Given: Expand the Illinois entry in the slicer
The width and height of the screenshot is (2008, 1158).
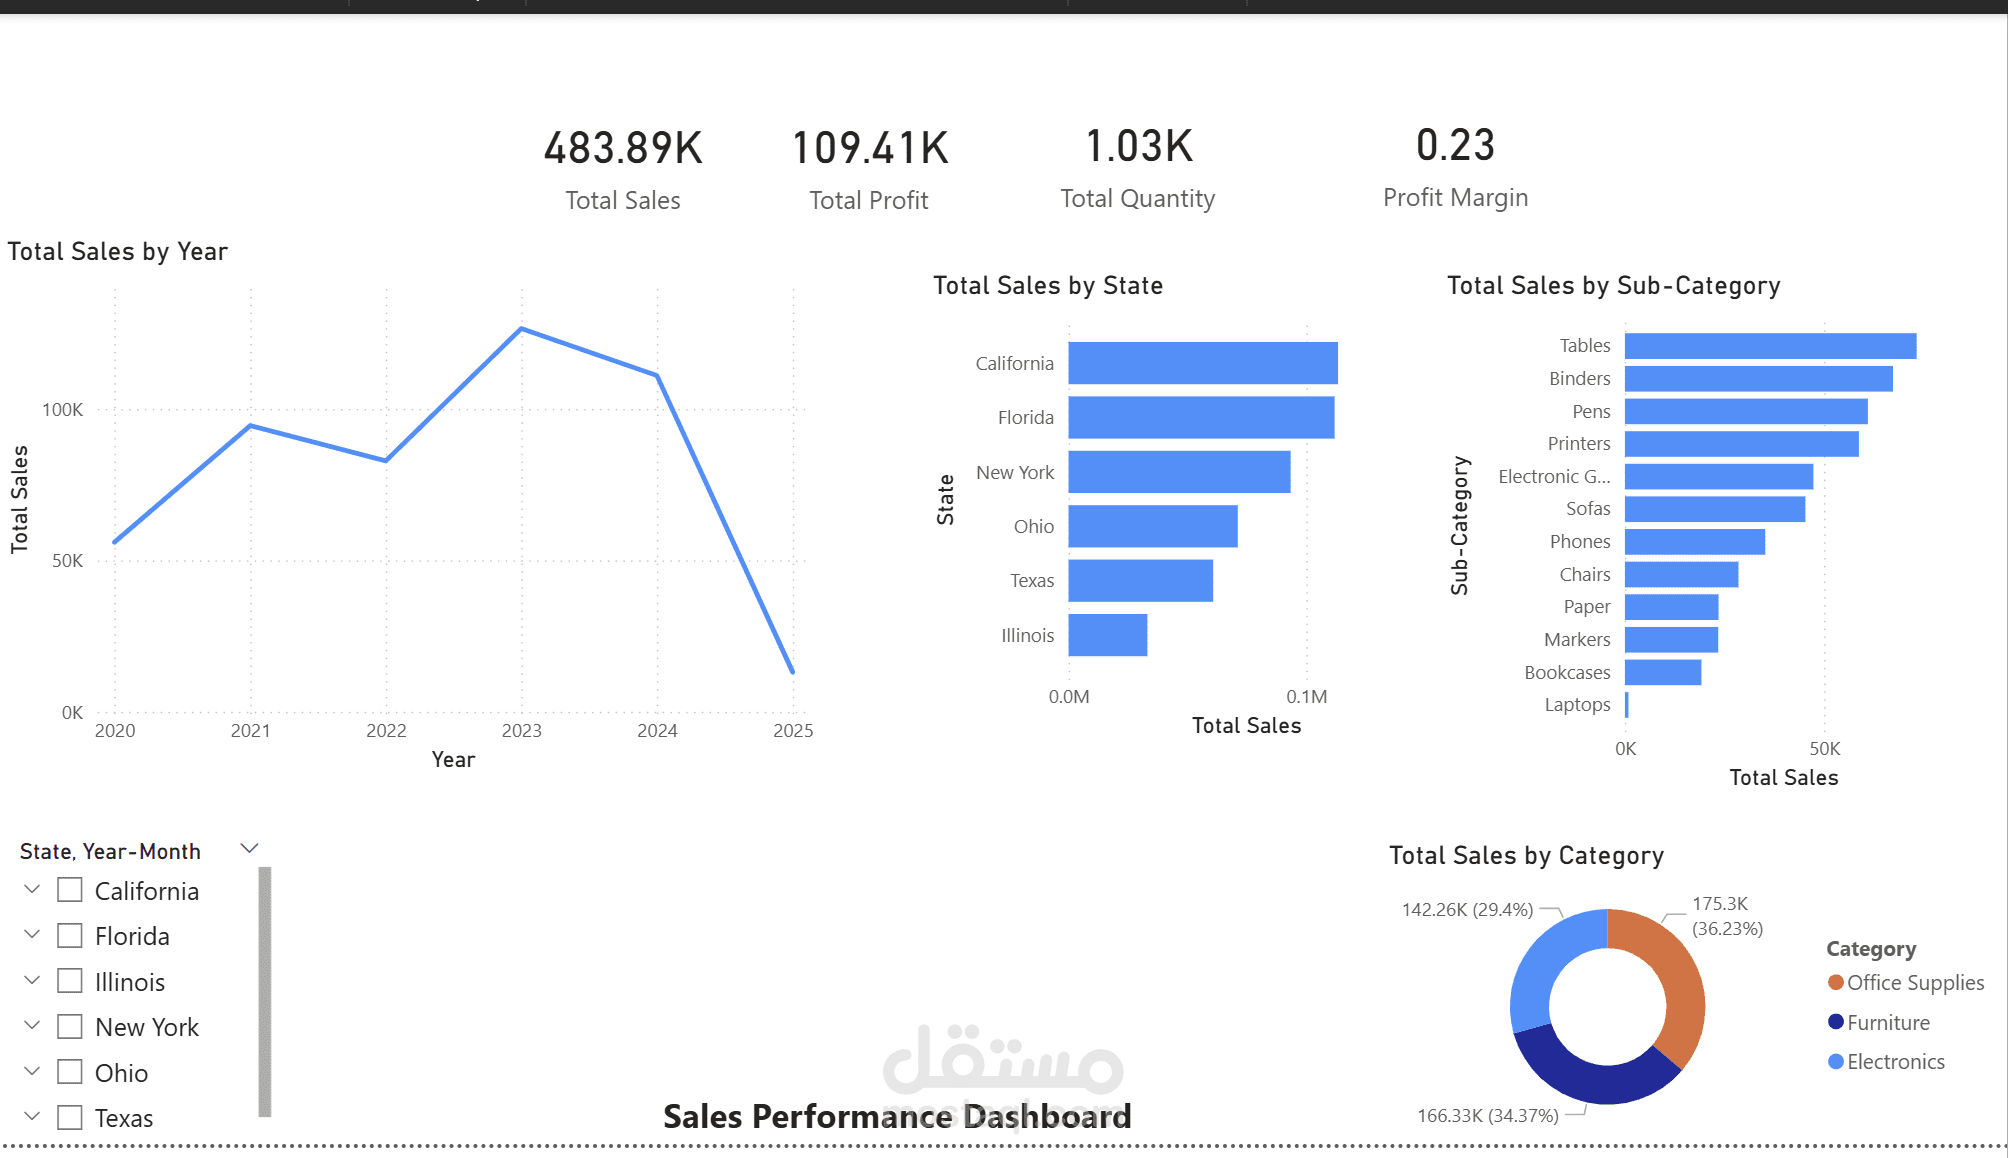Looking at the screenshot, I should click(30, 979).
